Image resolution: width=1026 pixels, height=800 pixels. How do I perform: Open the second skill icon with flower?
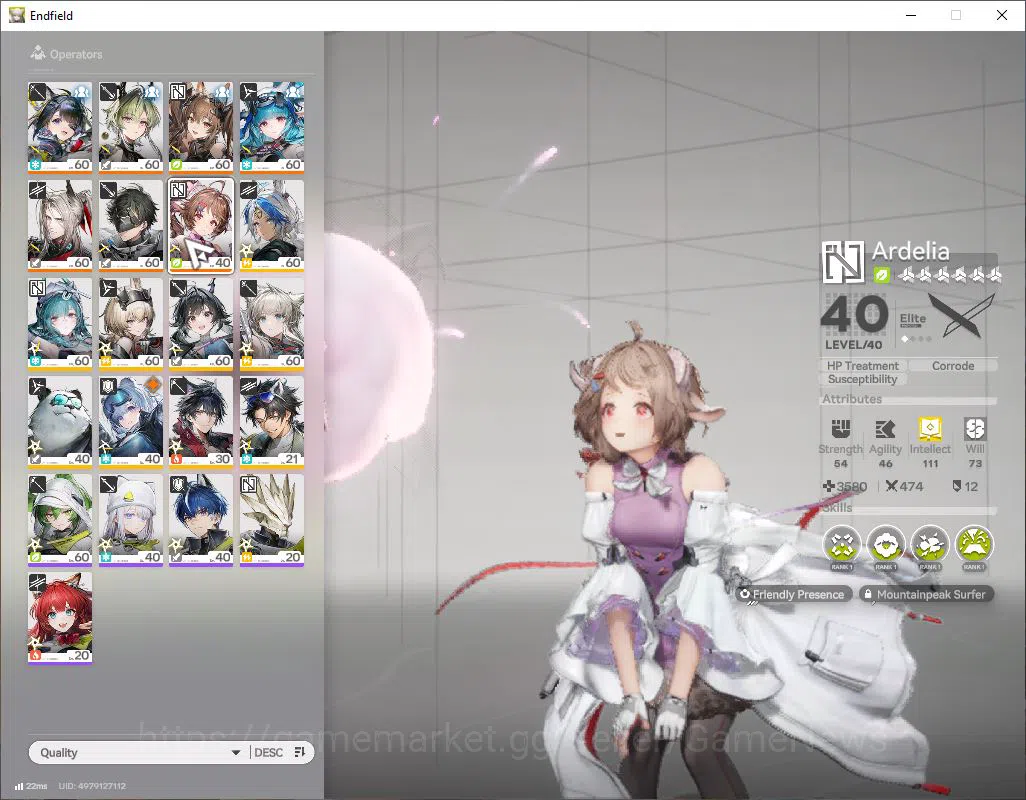click(886, 544)
